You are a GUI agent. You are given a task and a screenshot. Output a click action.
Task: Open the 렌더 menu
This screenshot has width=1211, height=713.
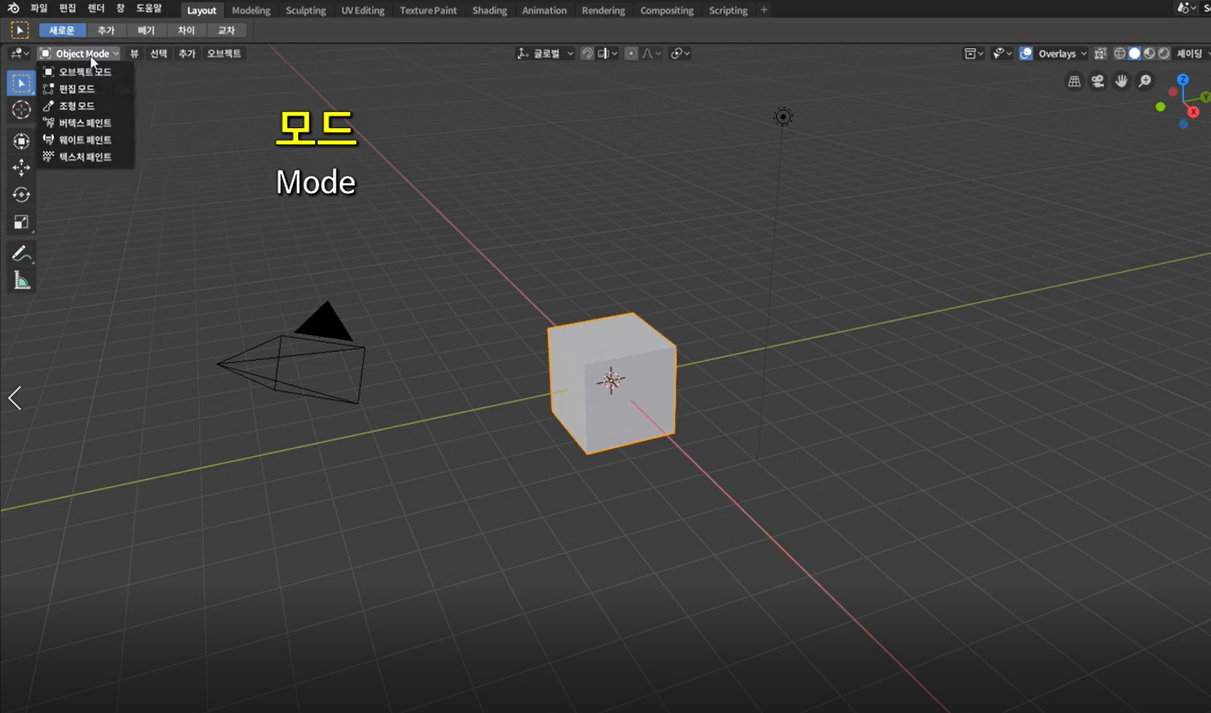tap(96, 9)
